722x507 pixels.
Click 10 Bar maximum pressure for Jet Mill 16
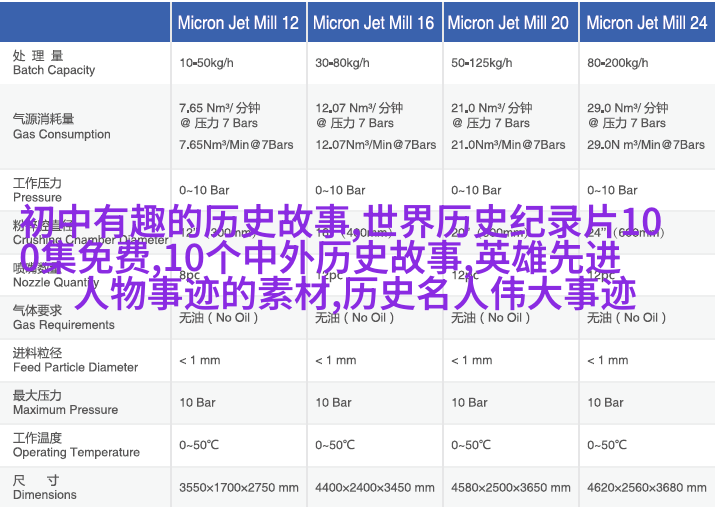coord(333,402)
